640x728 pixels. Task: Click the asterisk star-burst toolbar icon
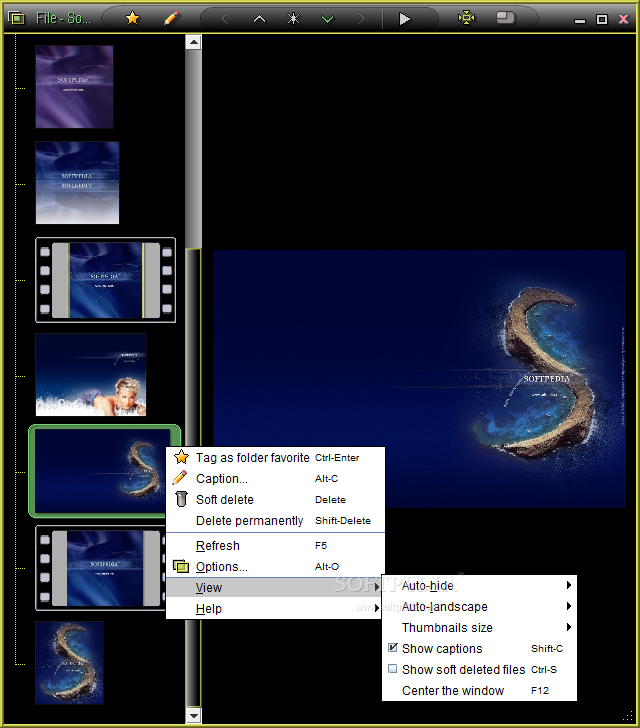(293, 19)
